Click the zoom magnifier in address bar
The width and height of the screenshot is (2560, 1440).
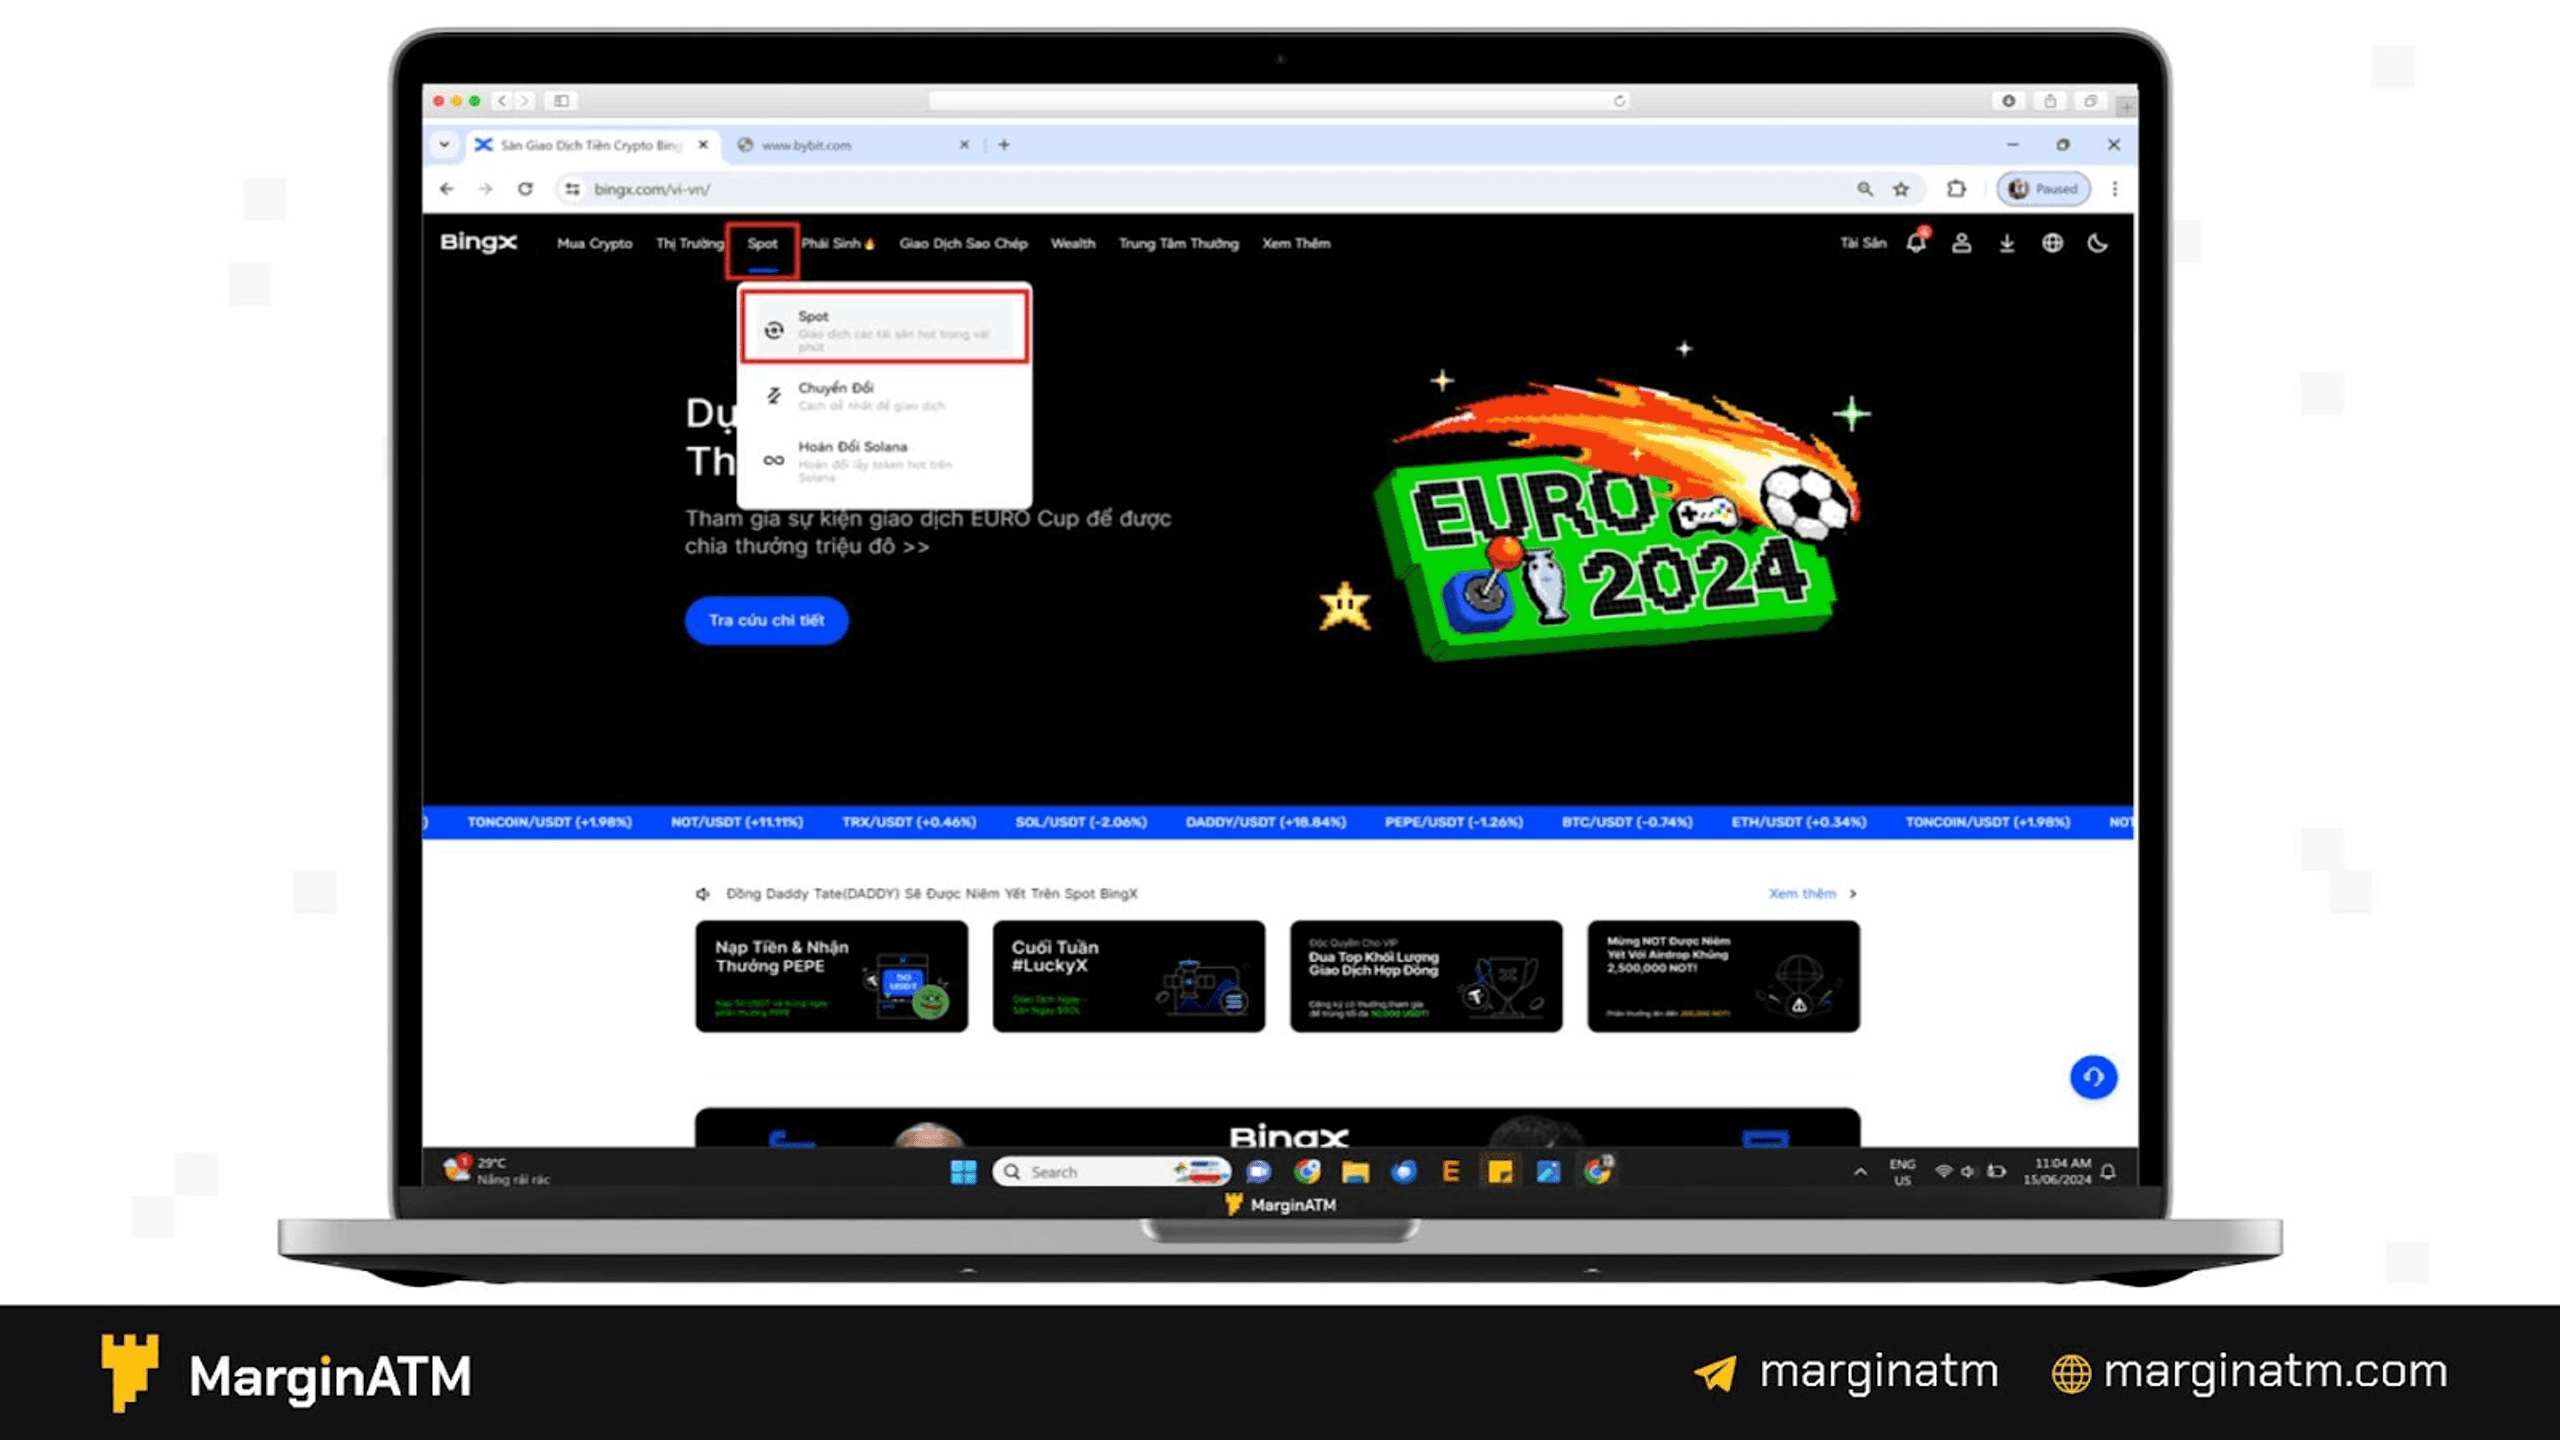click(x=1865, y=189)
